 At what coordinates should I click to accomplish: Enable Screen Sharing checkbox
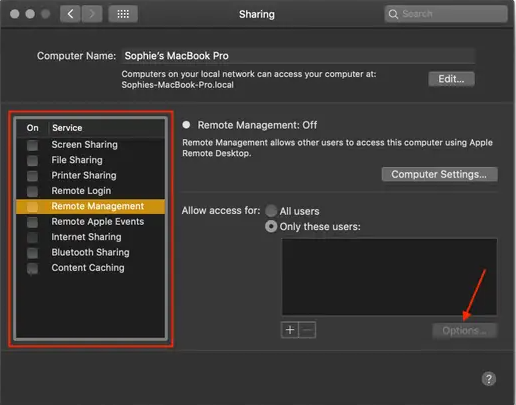(32, 145)
